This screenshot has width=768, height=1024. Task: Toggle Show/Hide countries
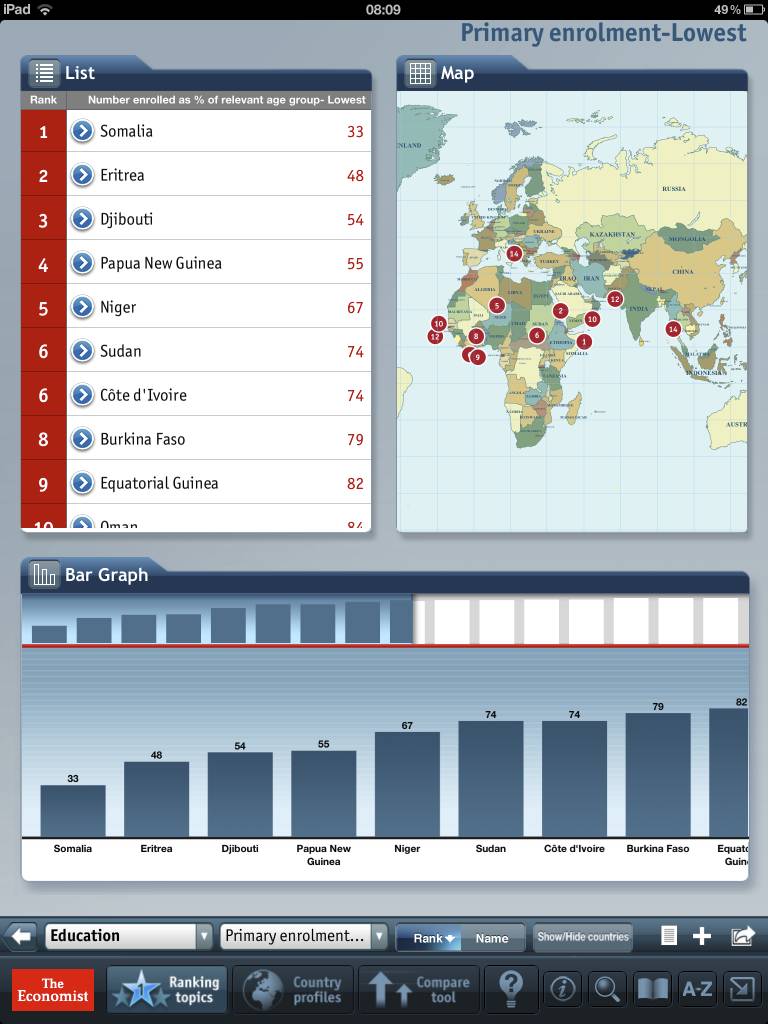(583, 937)
